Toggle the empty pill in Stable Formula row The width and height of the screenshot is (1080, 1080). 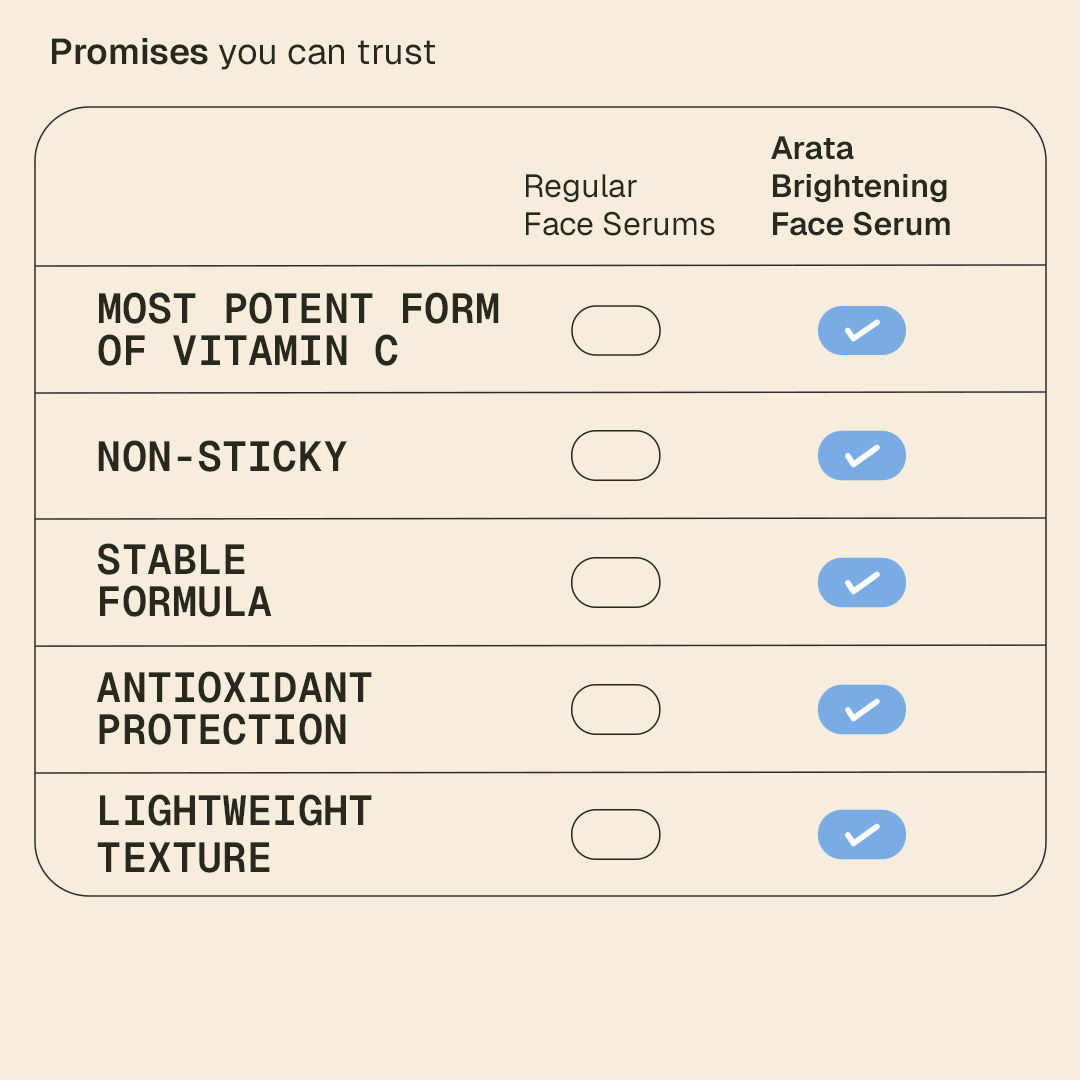tap(615, 583)
